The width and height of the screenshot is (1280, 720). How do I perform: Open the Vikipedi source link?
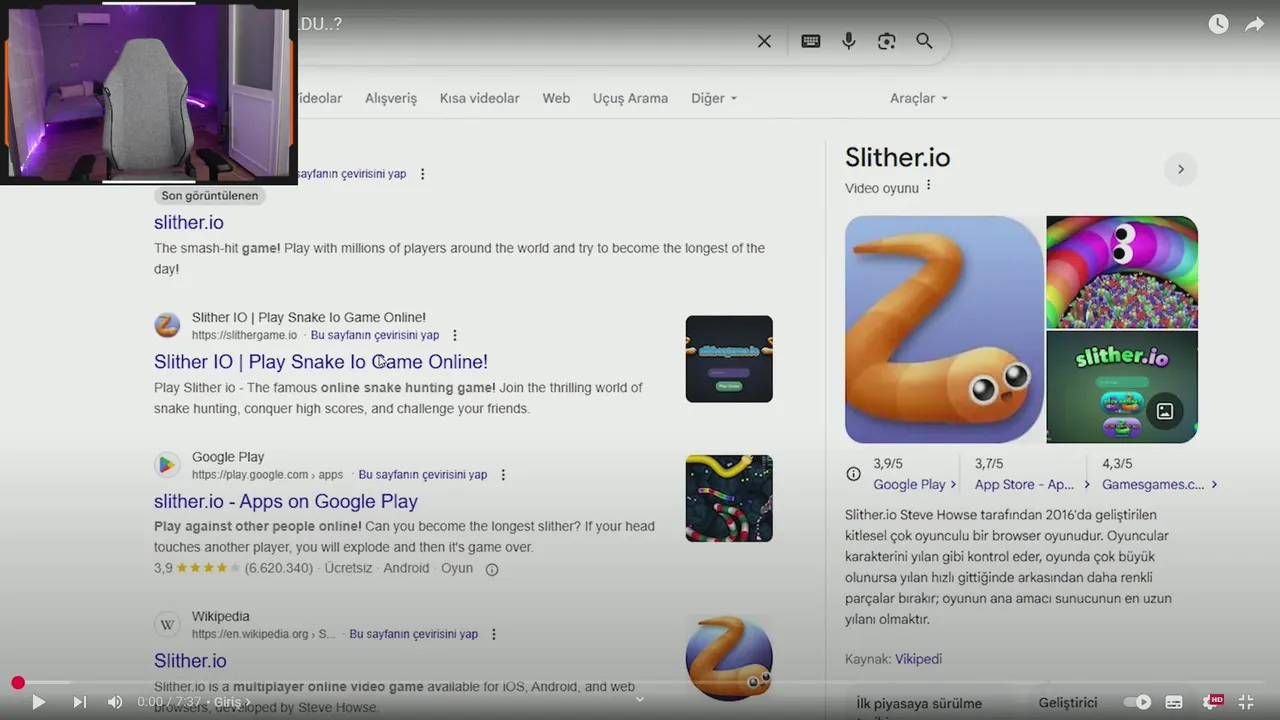[918, 659]
